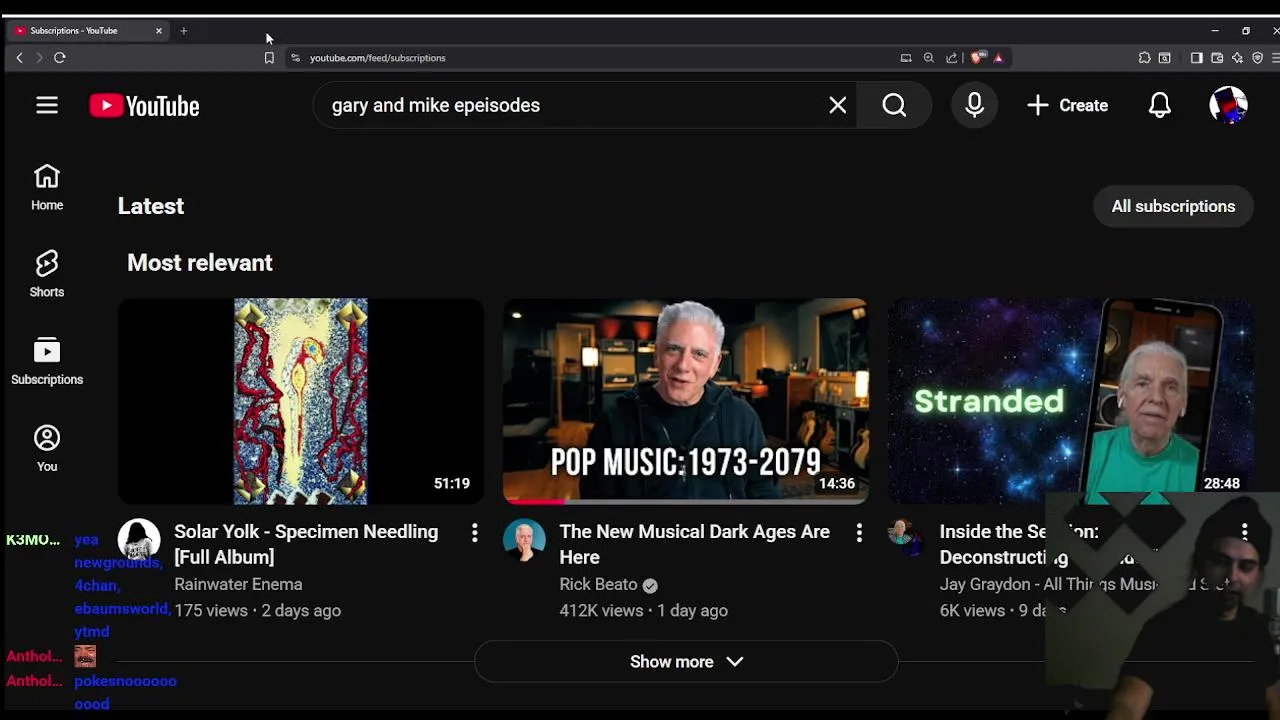Open Brave VPN shield icon

click(1258, 58)
